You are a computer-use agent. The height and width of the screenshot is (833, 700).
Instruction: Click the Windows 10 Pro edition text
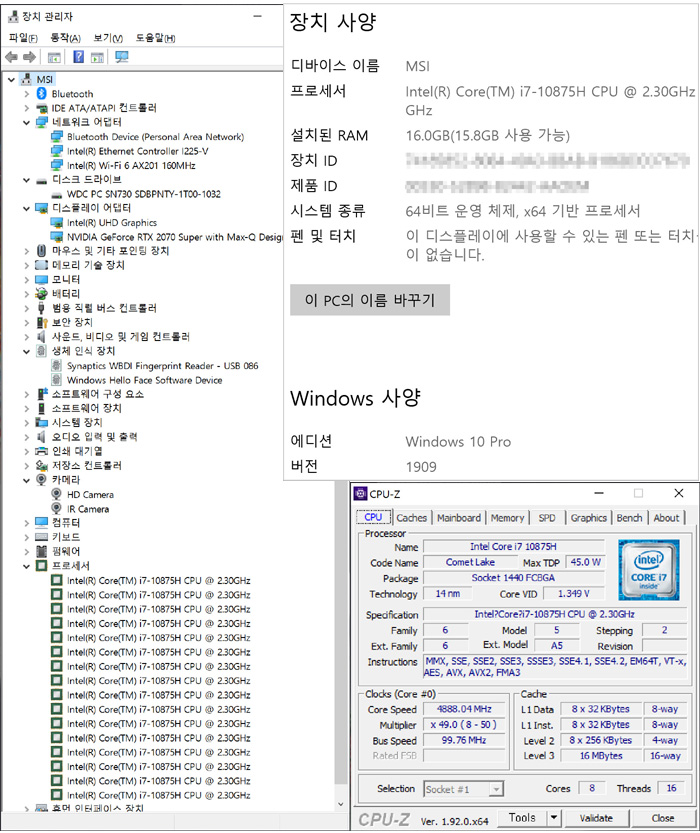(458, 441)
